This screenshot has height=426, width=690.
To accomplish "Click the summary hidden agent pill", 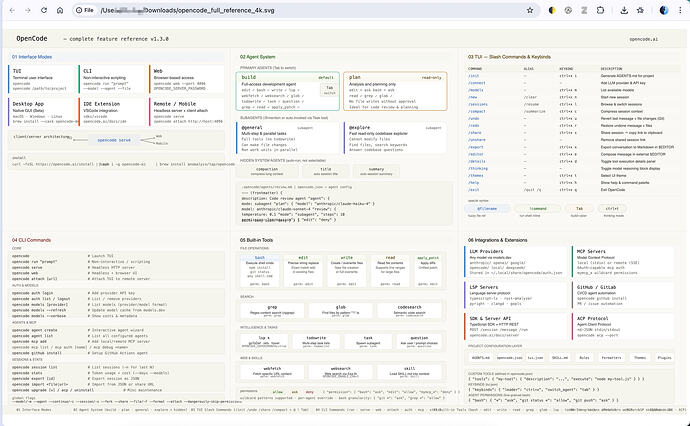I will (x=376, y=171).
